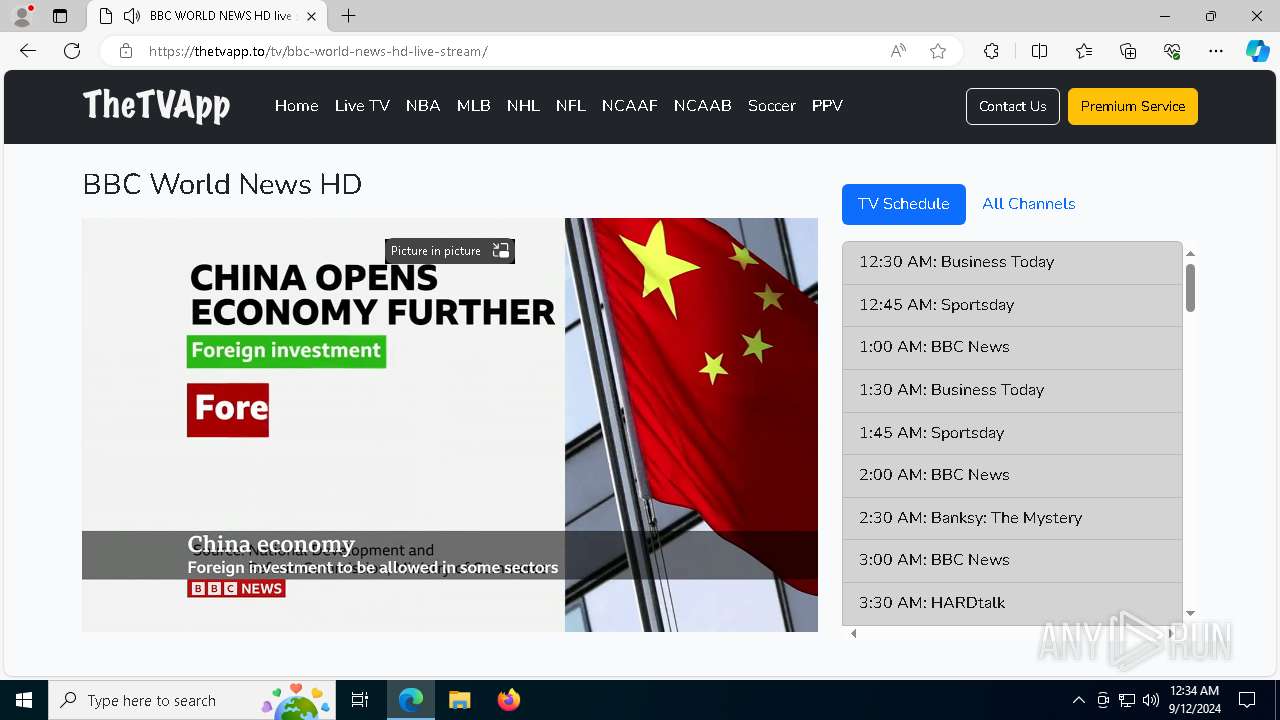Toggle Split screen view
Image resolution: width=1280 pixels, height=720 pixels.
tap(1039, 51)
